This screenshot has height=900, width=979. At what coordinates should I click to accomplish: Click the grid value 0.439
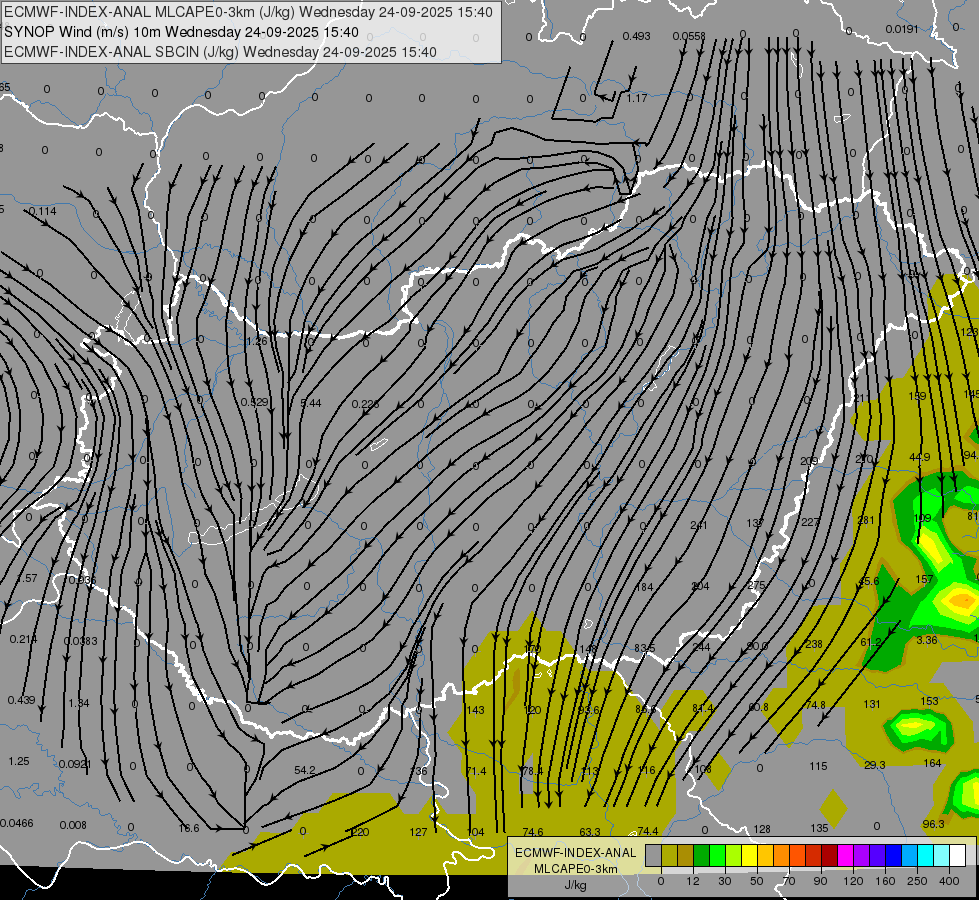coord(21,700)
